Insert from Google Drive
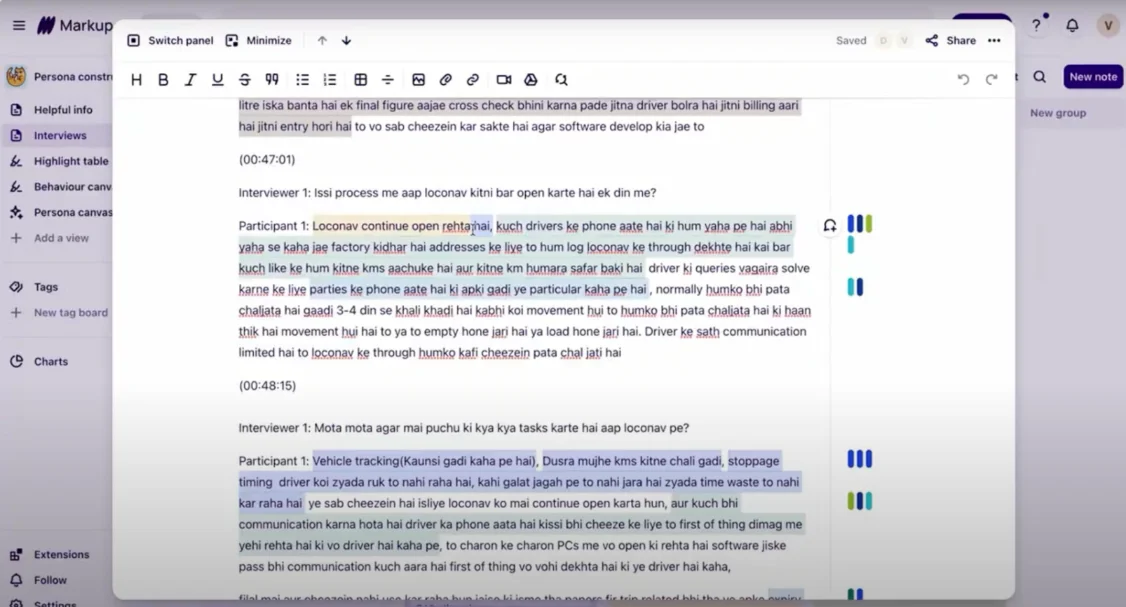This screenshot has width=1126, height=607. tap(531, 80)
